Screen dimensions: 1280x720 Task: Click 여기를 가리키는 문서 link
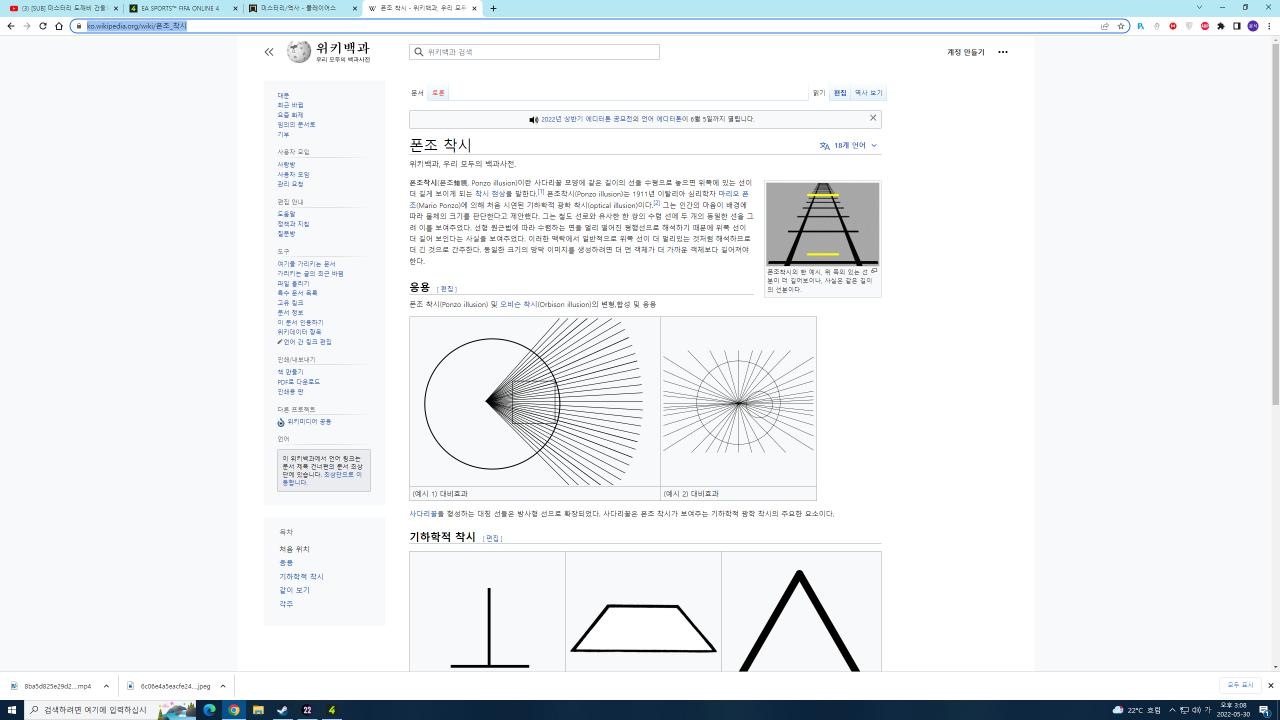[306, 264]
